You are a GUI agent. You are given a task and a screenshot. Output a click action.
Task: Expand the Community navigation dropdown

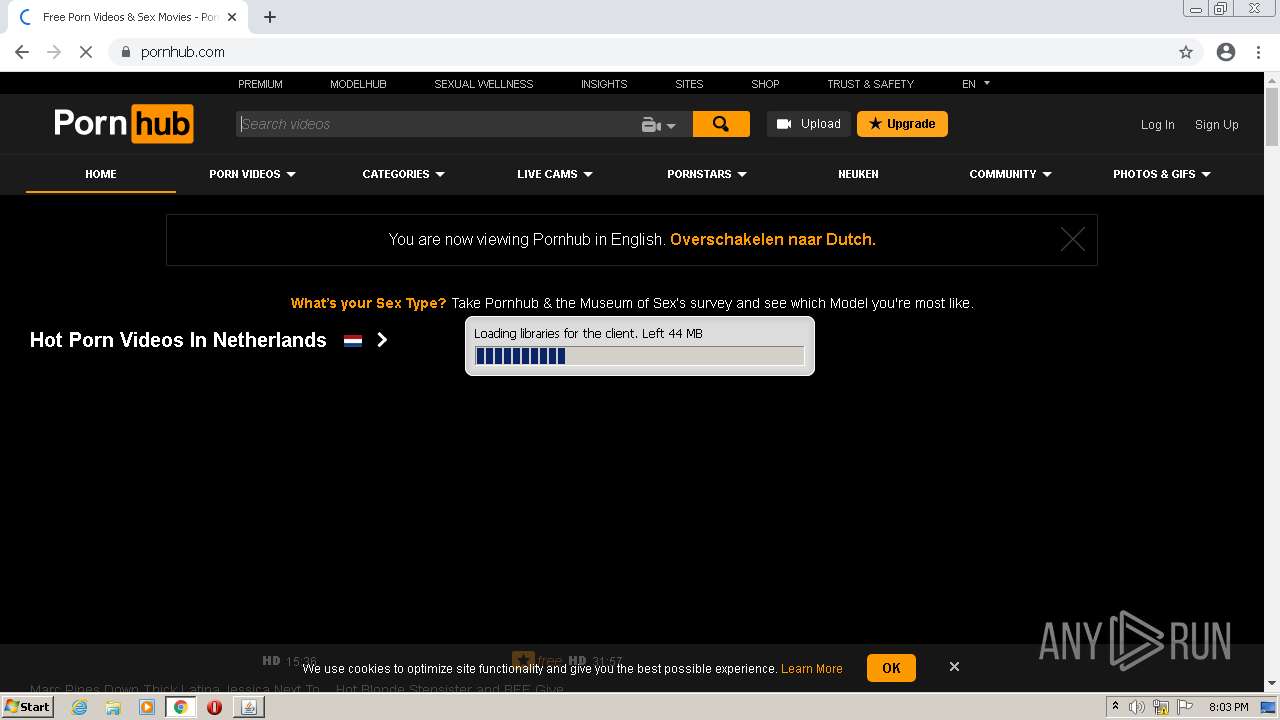[x=1010, y=174]
